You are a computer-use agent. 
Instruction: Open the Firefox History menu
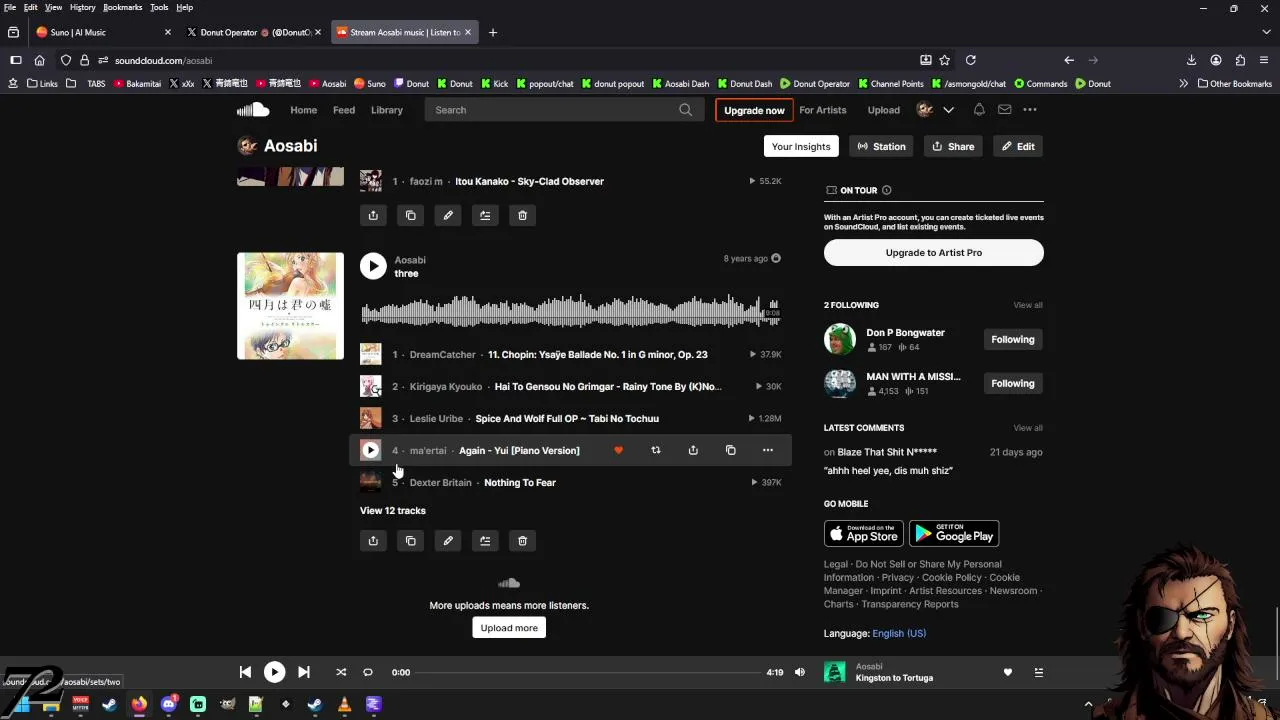click(83, 7)
